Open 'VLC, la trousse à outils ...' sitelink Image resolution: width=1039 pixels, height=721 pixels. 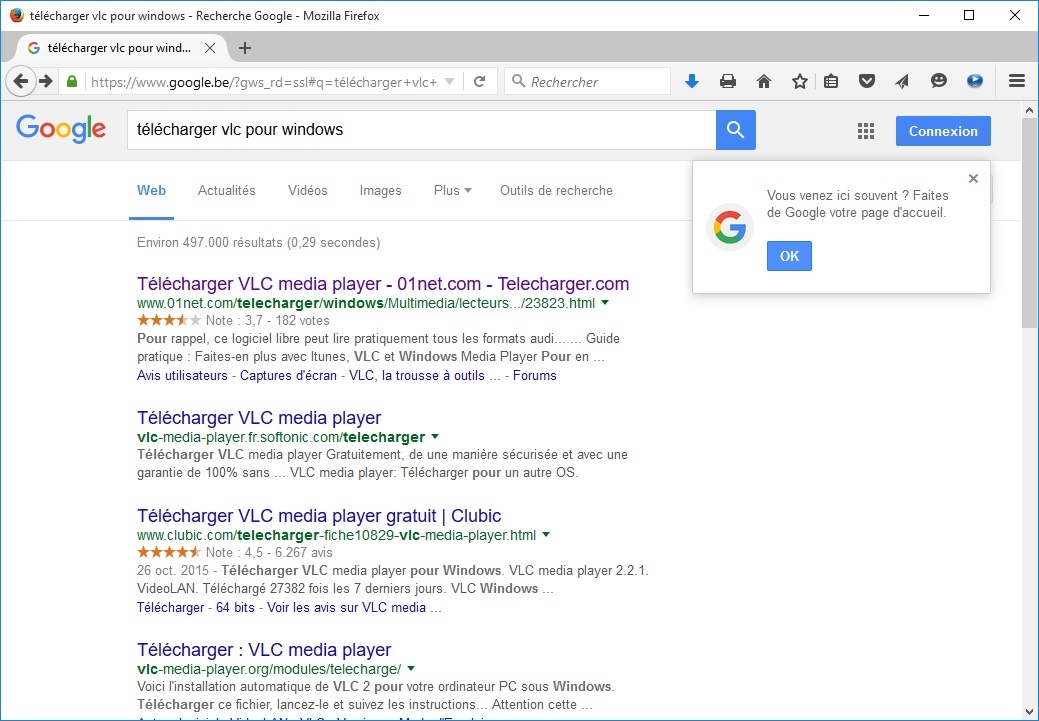(x=425, y=376)
